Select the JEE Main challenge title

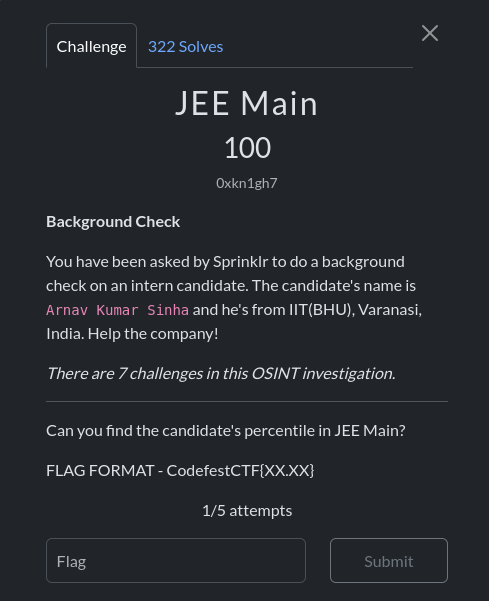click(x=247, y=103)
